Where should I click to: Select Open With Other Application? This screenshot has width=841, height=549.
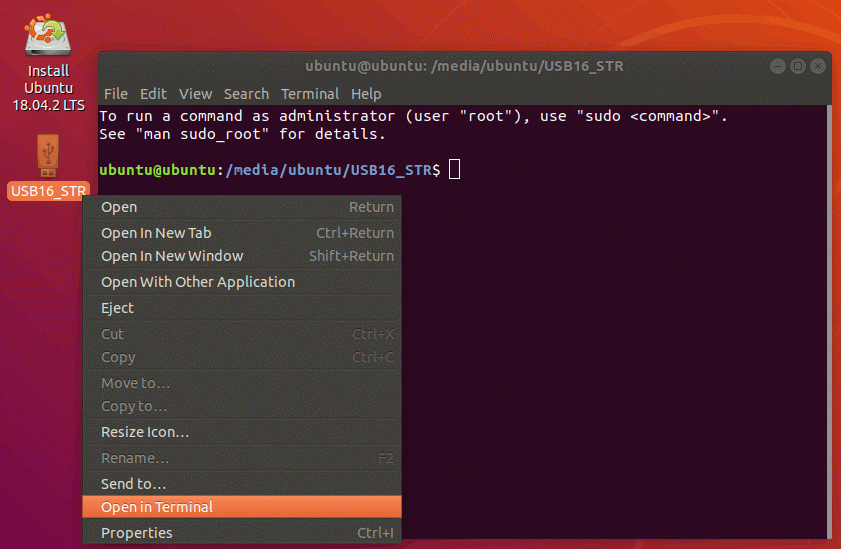242,282
